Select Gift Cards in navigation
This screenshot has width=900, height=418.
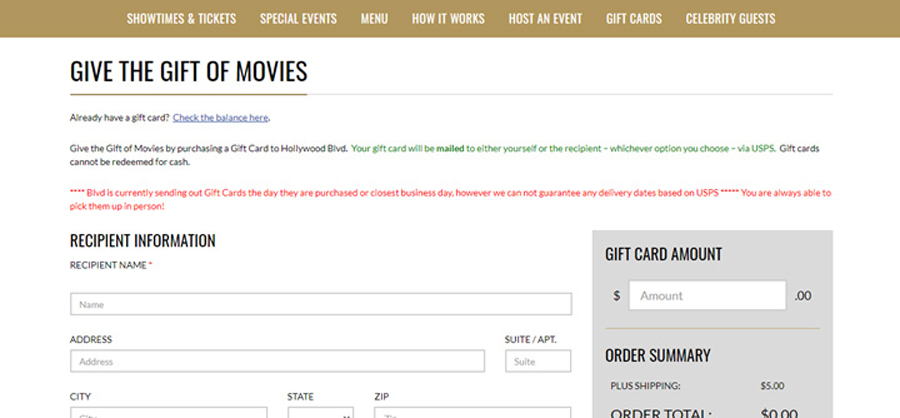(634, 18)
